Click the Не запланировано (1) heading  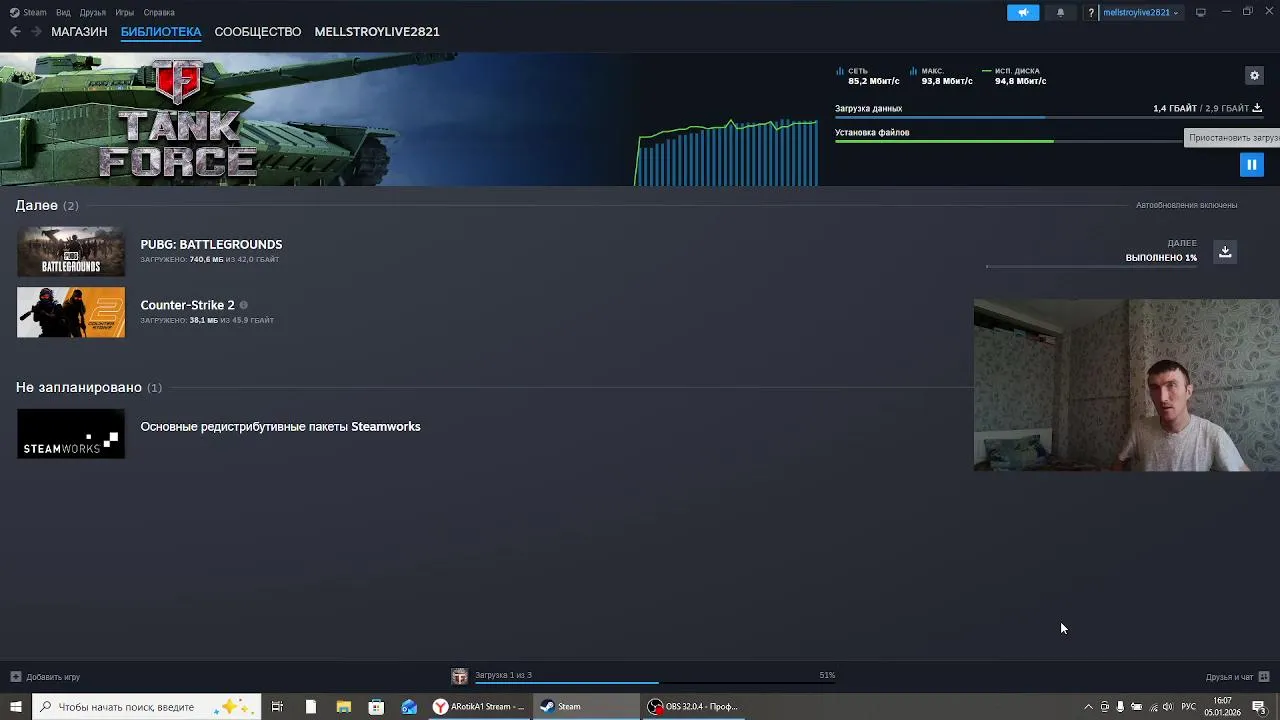click(88, 387)
